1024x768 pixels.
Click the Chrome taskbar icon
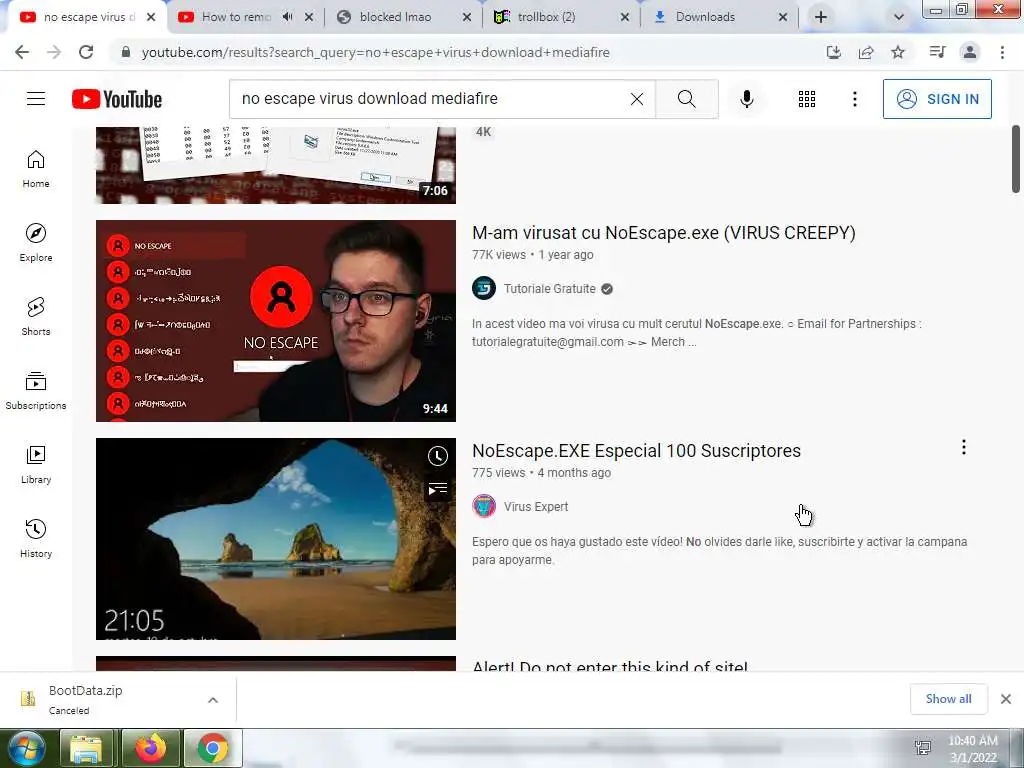pos(213,748)
